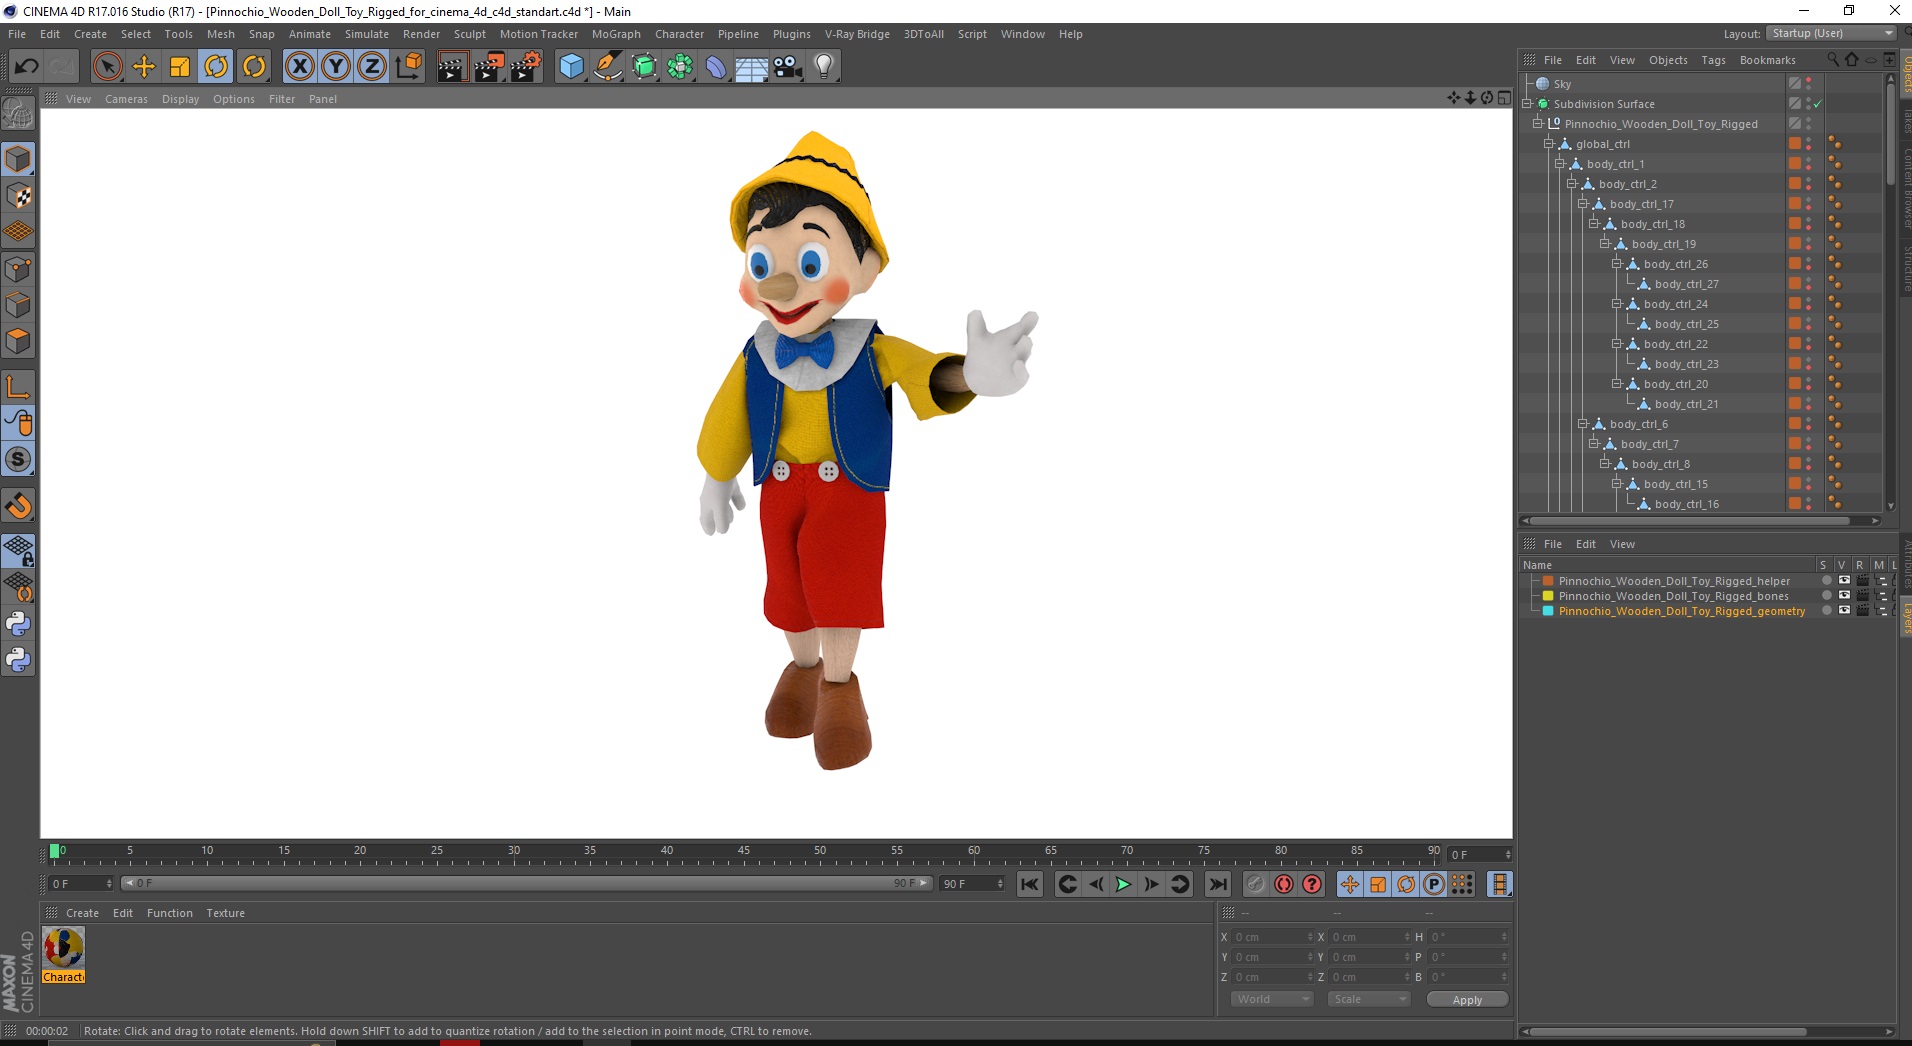Open the deformer objects icon
Image resolution: width=1912 pixels, height=1046 pixels.
(717, 67)
